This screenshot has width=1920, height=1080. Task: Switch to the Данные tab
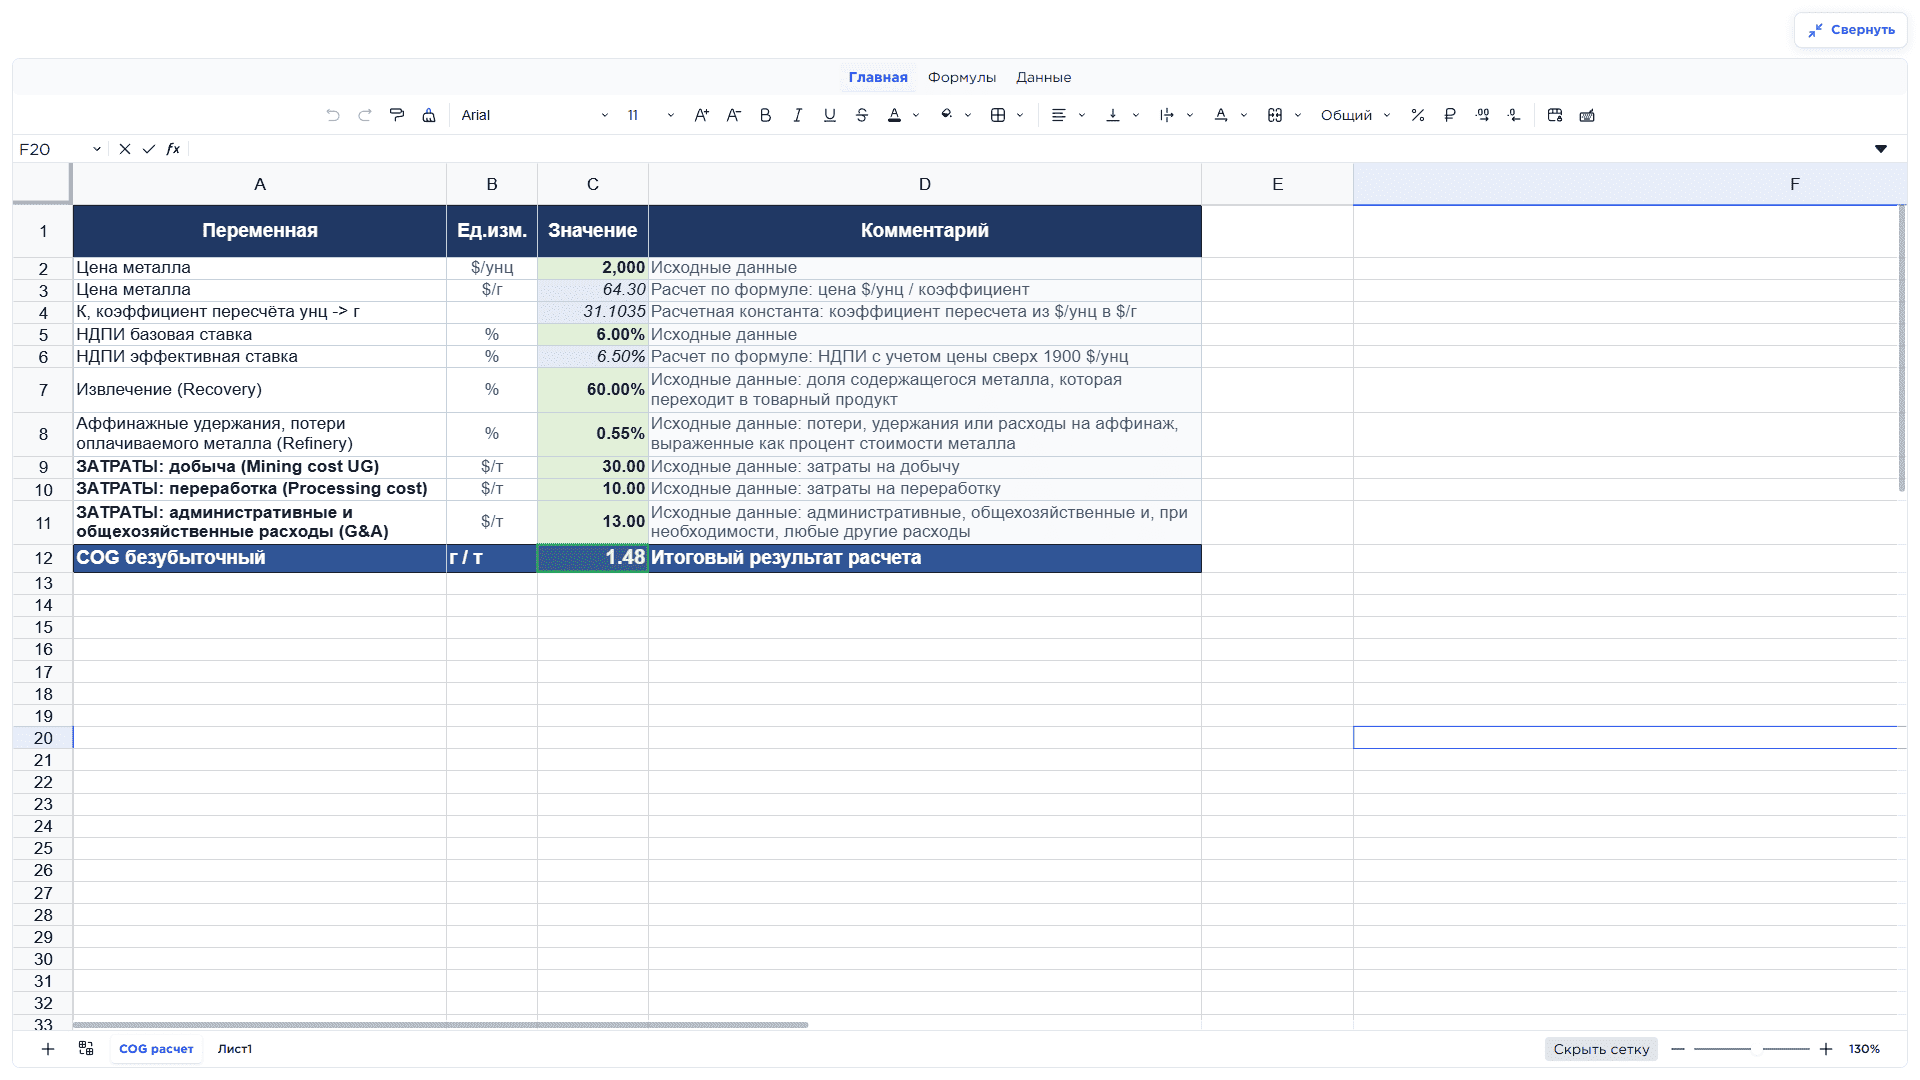click(x=1044, y=77)
